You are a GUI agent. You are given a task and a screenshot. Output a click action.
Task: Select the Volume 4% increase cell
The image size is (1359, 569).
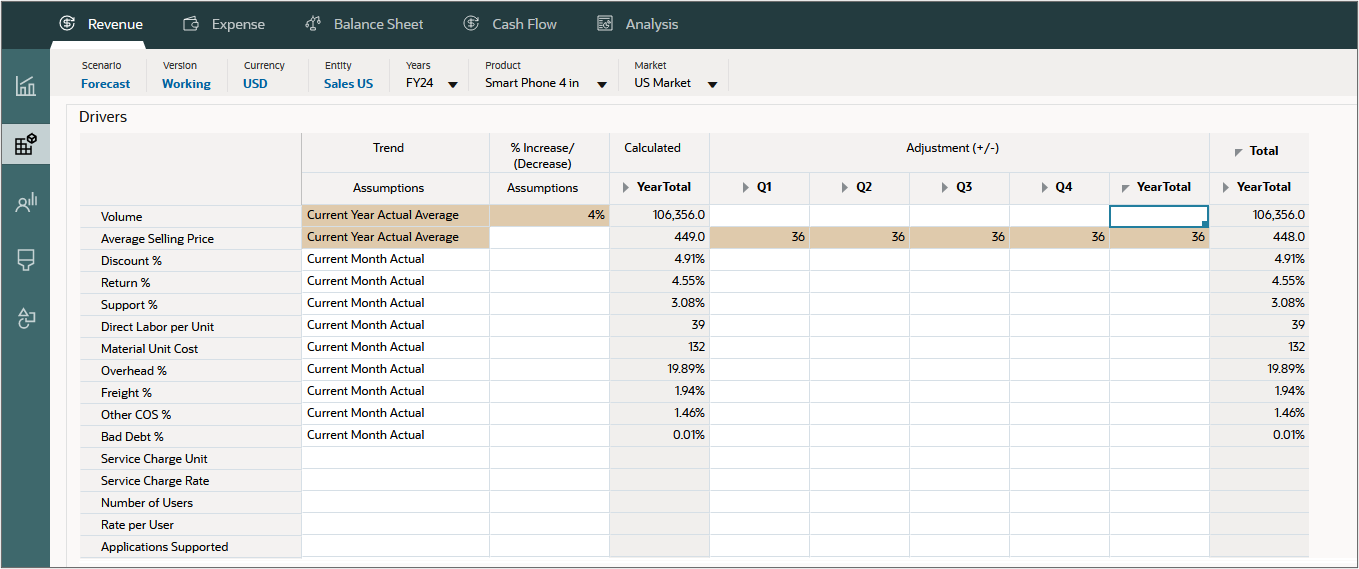point(549,215)
